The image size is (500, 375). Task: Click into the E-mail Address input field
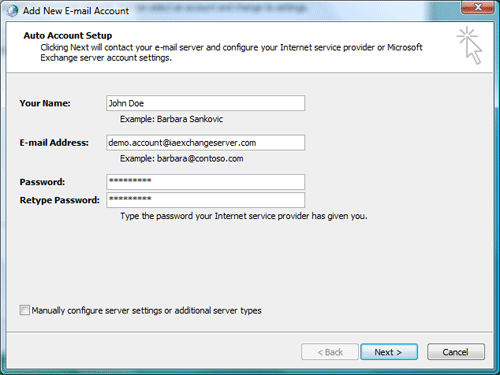[205, 143]
